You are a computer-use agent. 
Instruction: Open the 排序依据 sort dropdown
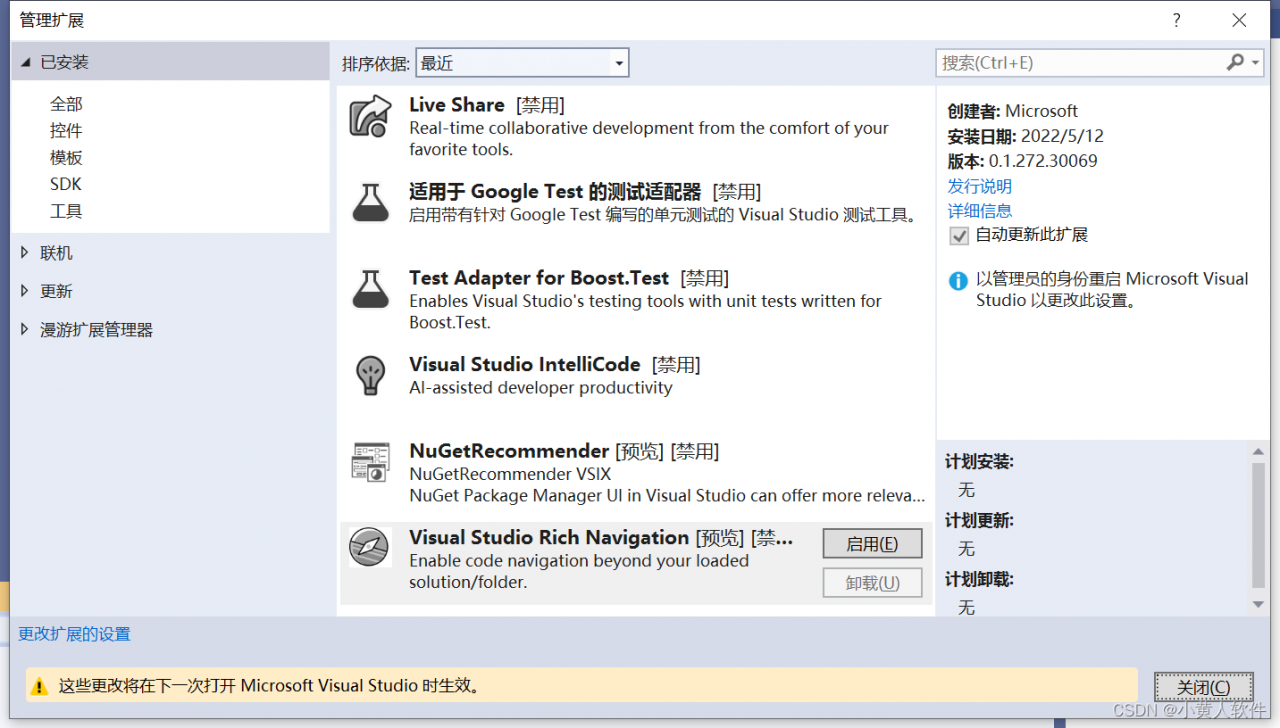pos(522,63)
